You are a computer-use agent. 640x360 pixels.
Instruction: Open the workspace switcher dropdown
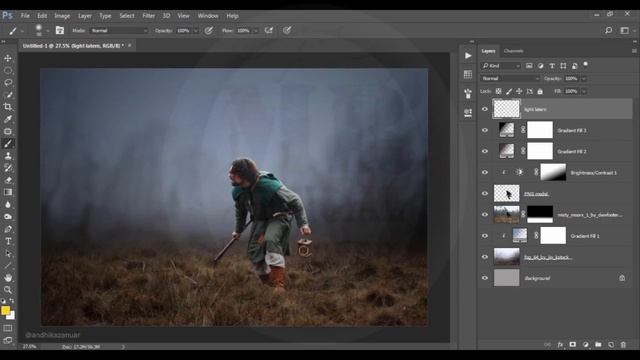coord(626,30)
